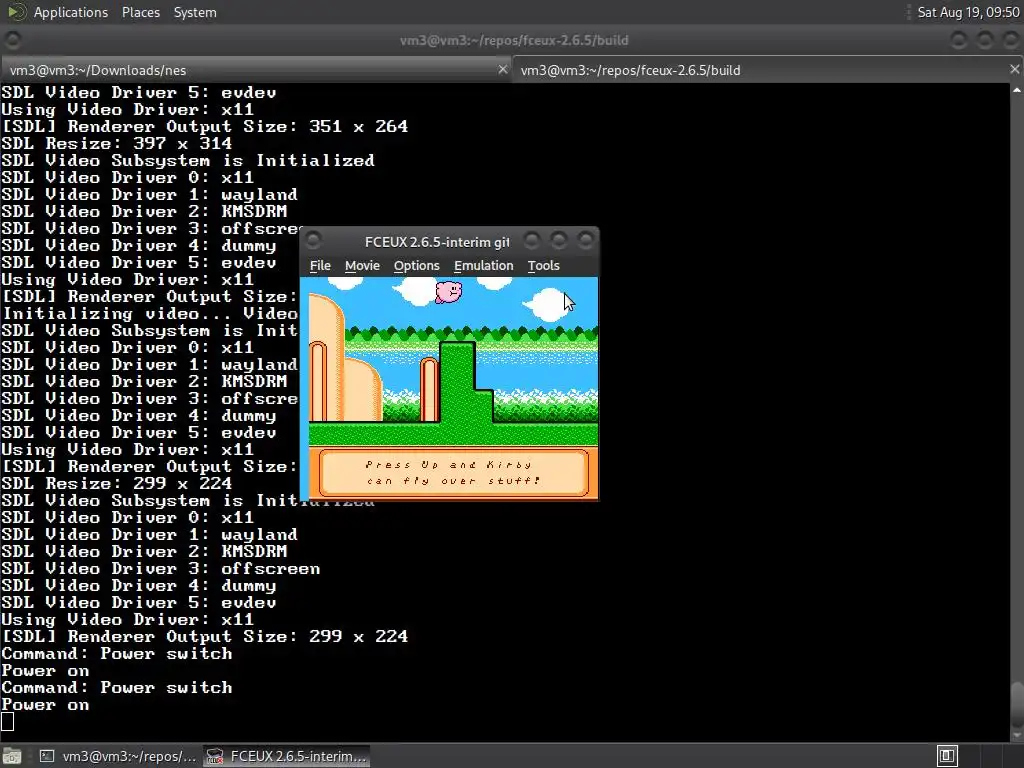
Task: Minimize the terminal window
Action: tap(959, 40)
